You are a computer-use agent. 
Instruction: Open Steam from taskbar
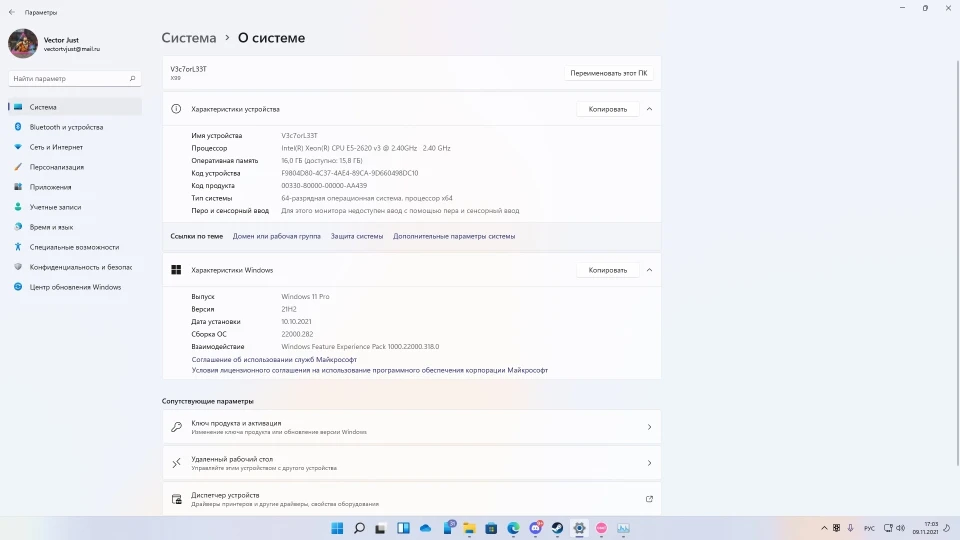point(557,528)
